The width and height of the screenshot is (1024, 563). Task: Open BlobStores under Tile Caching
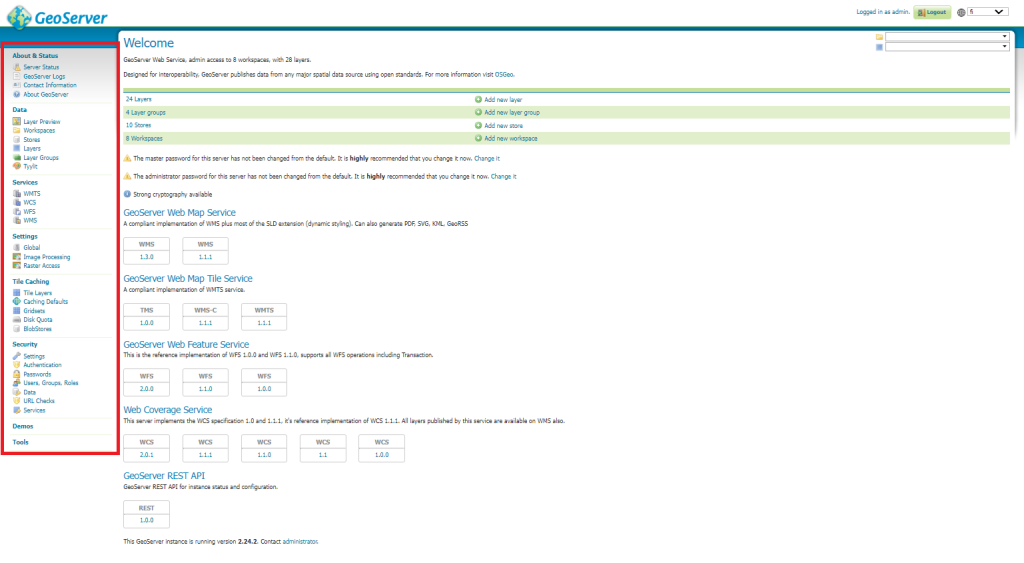[37, 329]
